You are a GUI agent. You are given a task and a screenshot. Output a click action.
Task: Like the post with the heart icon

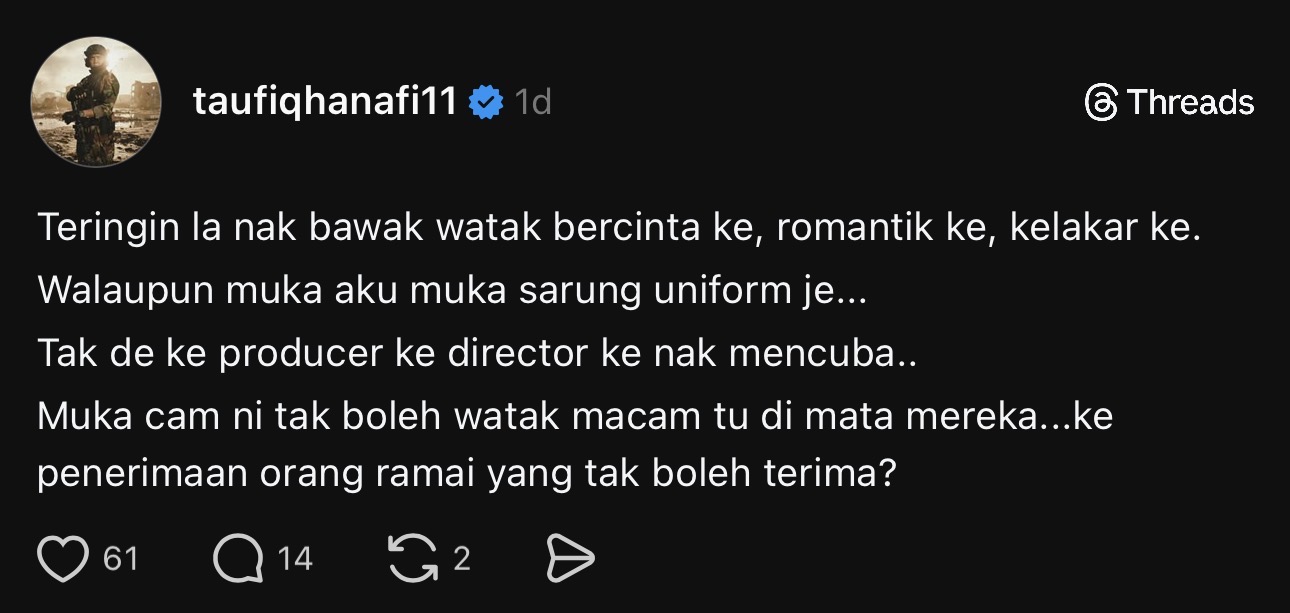click(x=63, y=559)
